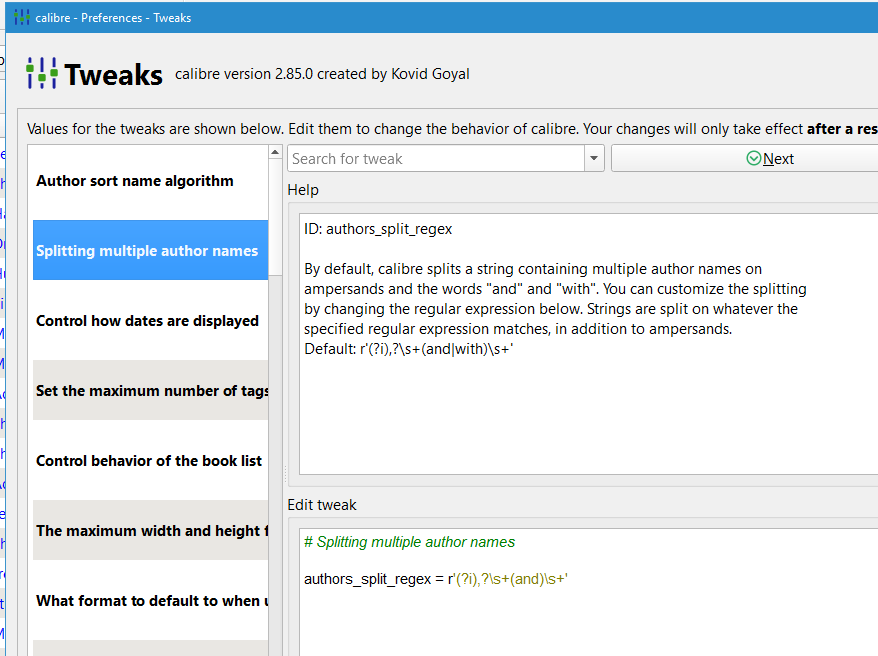Click the ID: authors_split_regex line in Help
The width and height of the screenshot is (878, 656).
click(378, 229)
